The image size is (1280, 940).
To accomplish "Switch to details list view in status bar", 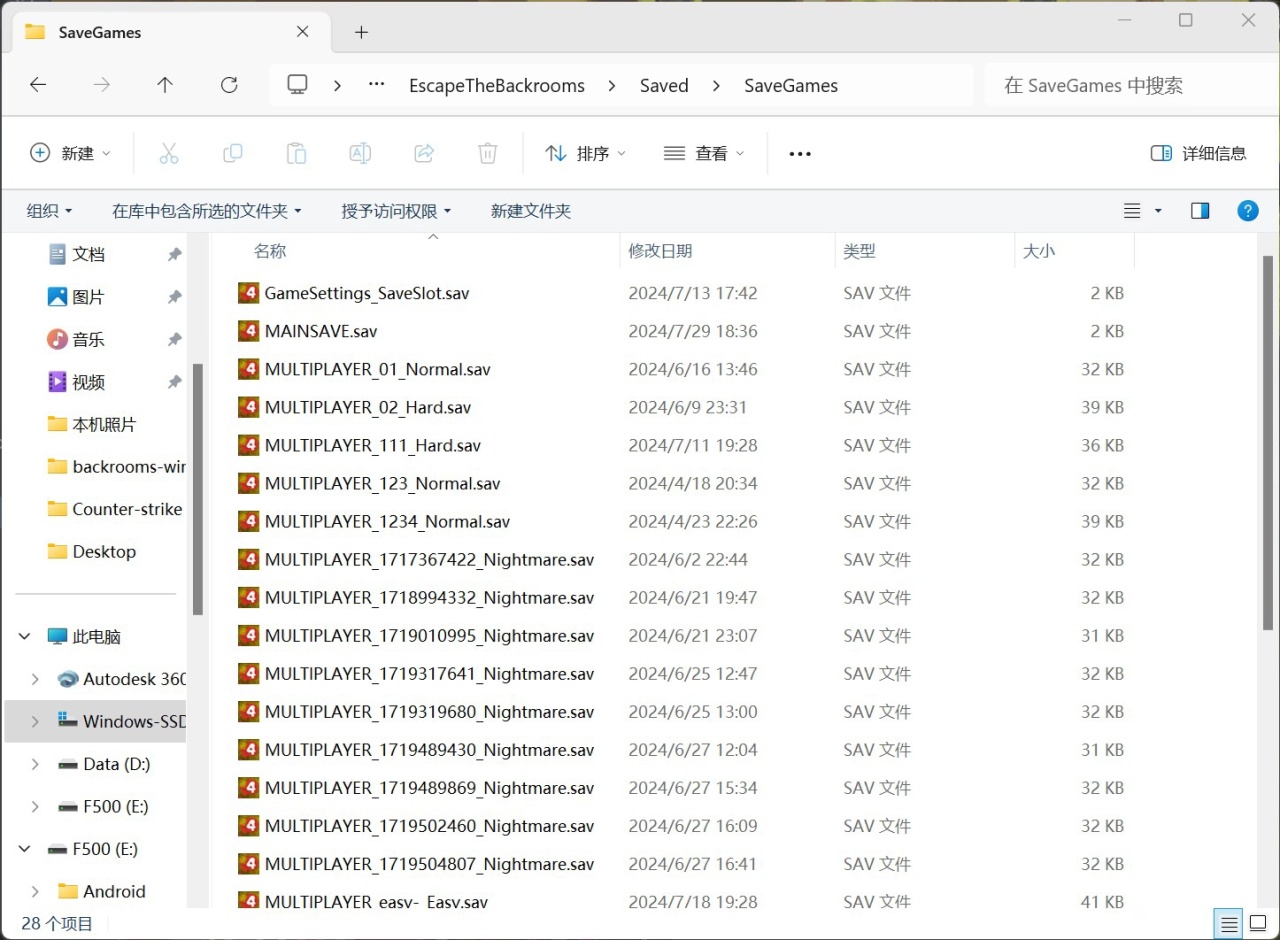I will [1229, 923].
